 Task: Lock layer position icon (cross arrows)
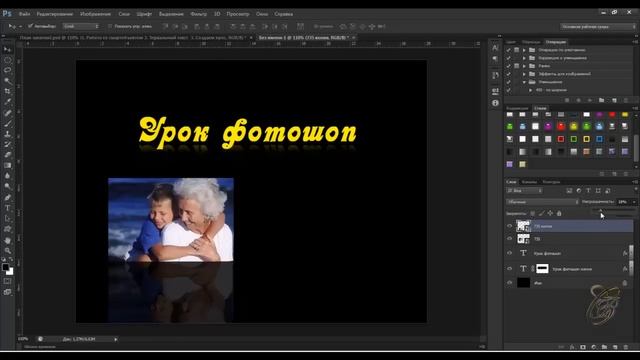[550, 213]
